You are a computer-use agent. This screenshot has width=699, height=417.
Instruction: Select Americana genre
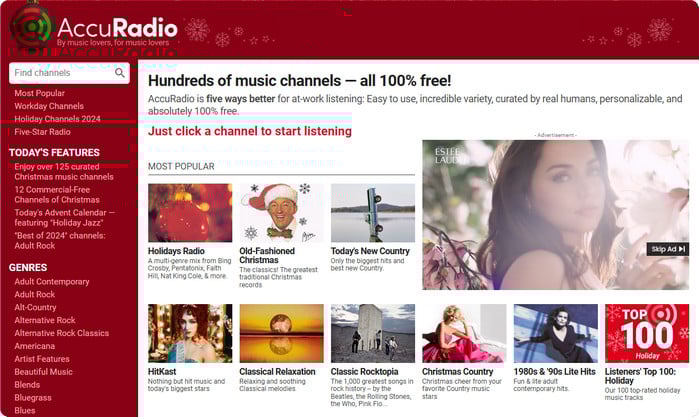click(34, 346)
